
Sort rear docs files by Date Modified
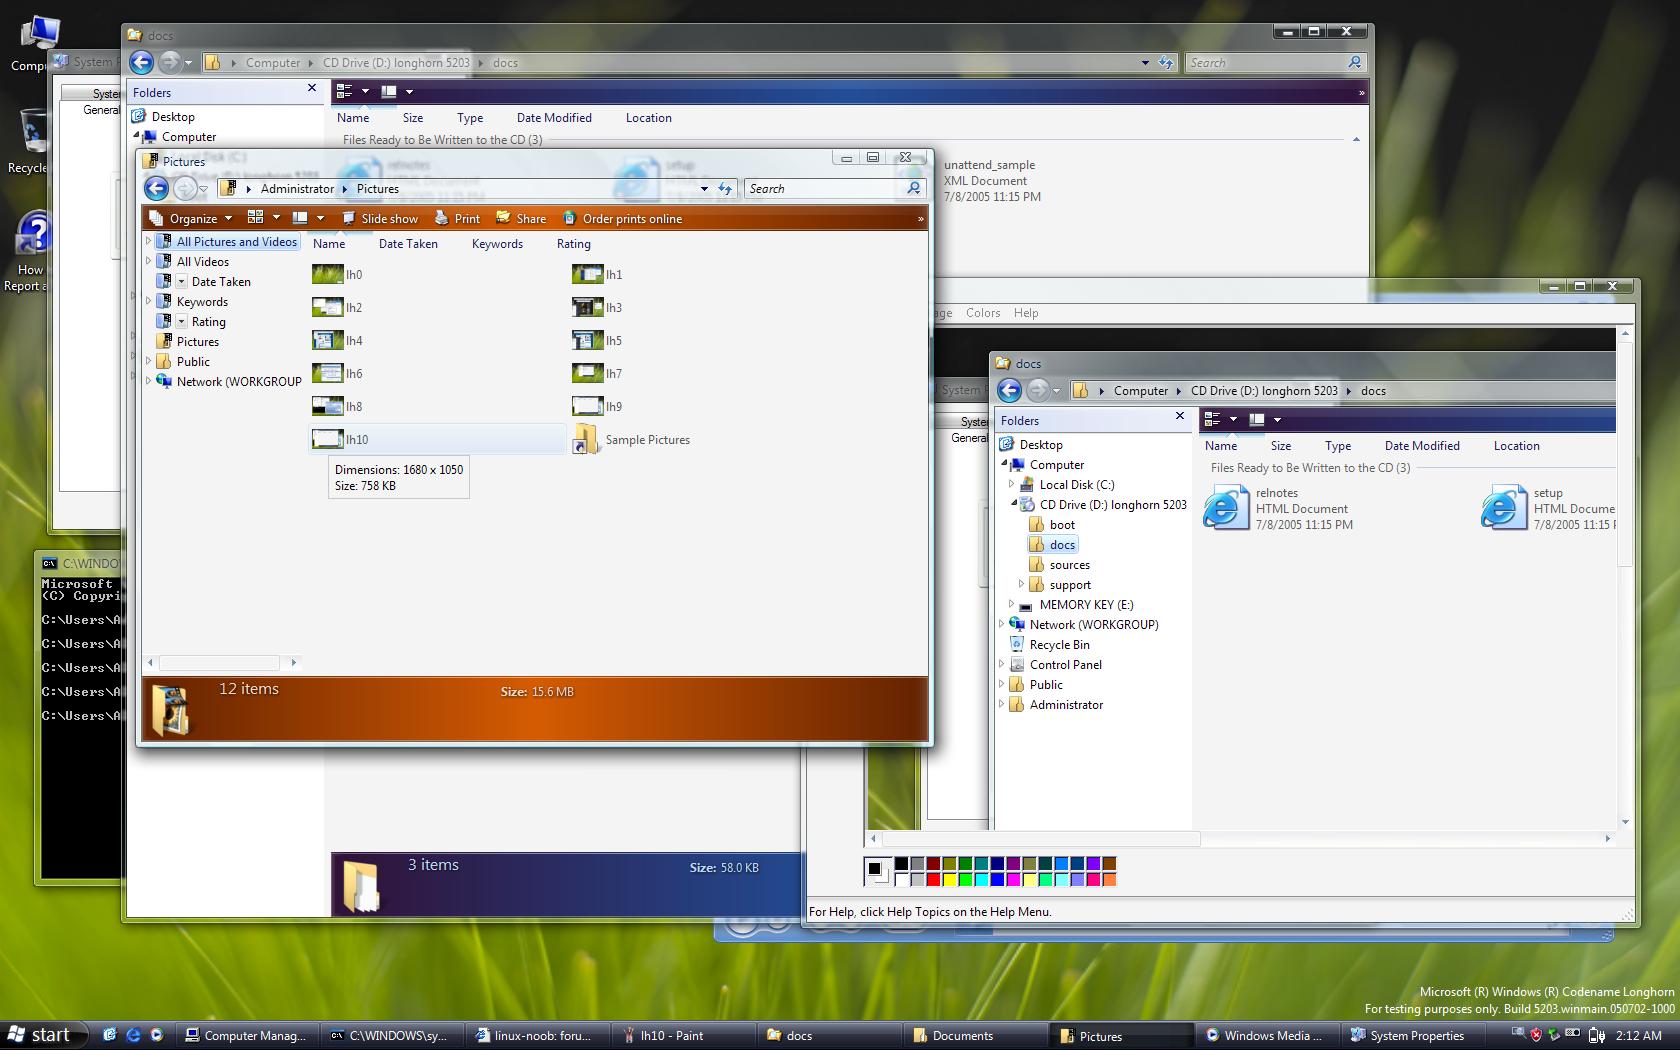click(x=554, y=118)
